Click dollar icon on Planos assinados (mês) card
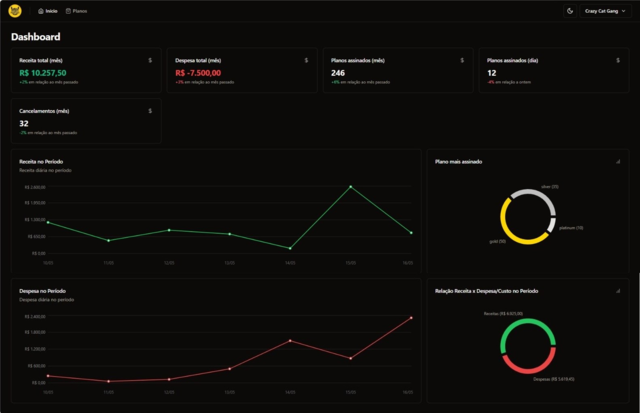Screen dimensions: 640x413 point(462,60)
